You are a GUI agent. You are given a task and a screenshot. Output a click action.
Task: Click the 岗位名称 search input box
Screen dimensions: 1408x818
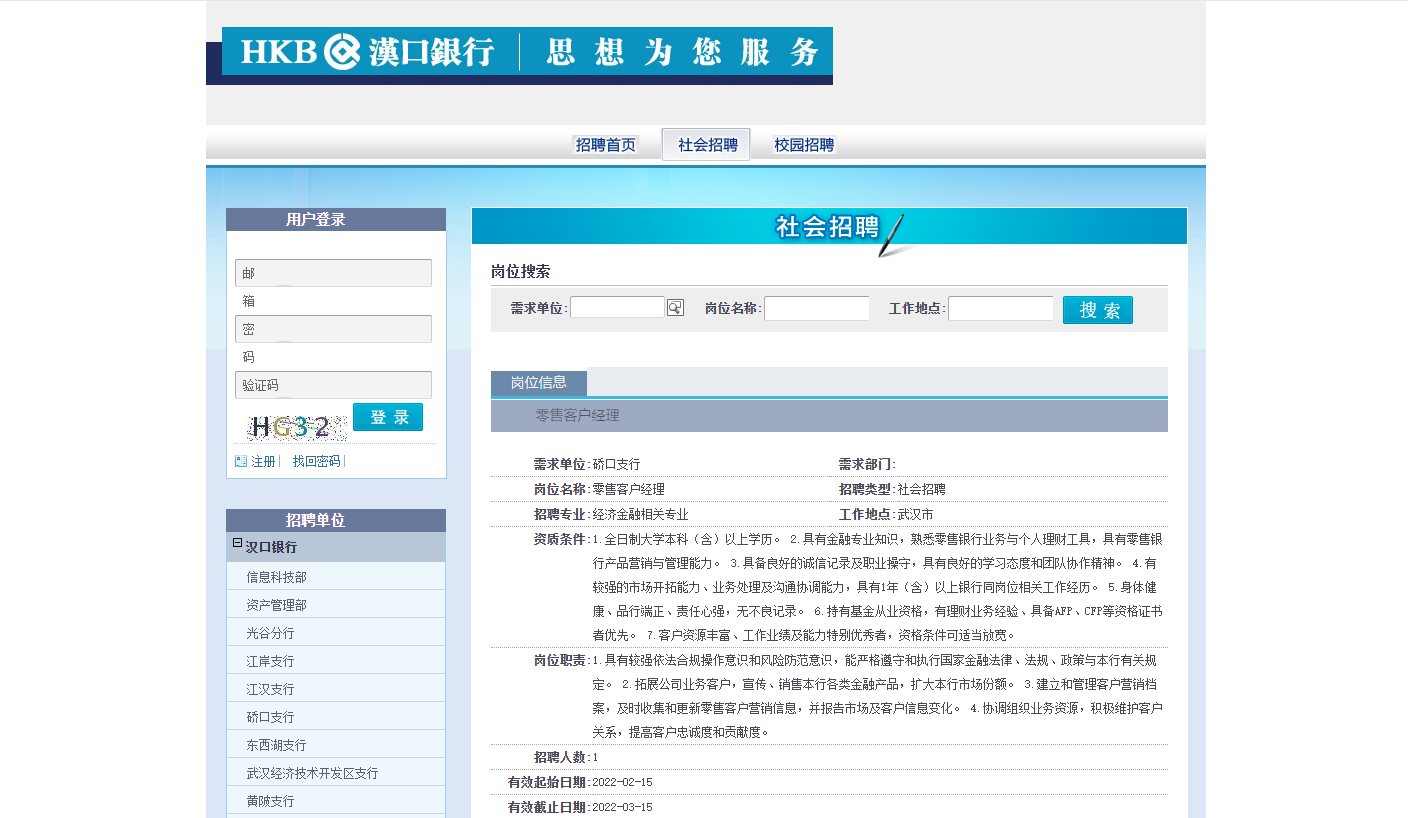(816, 308)
